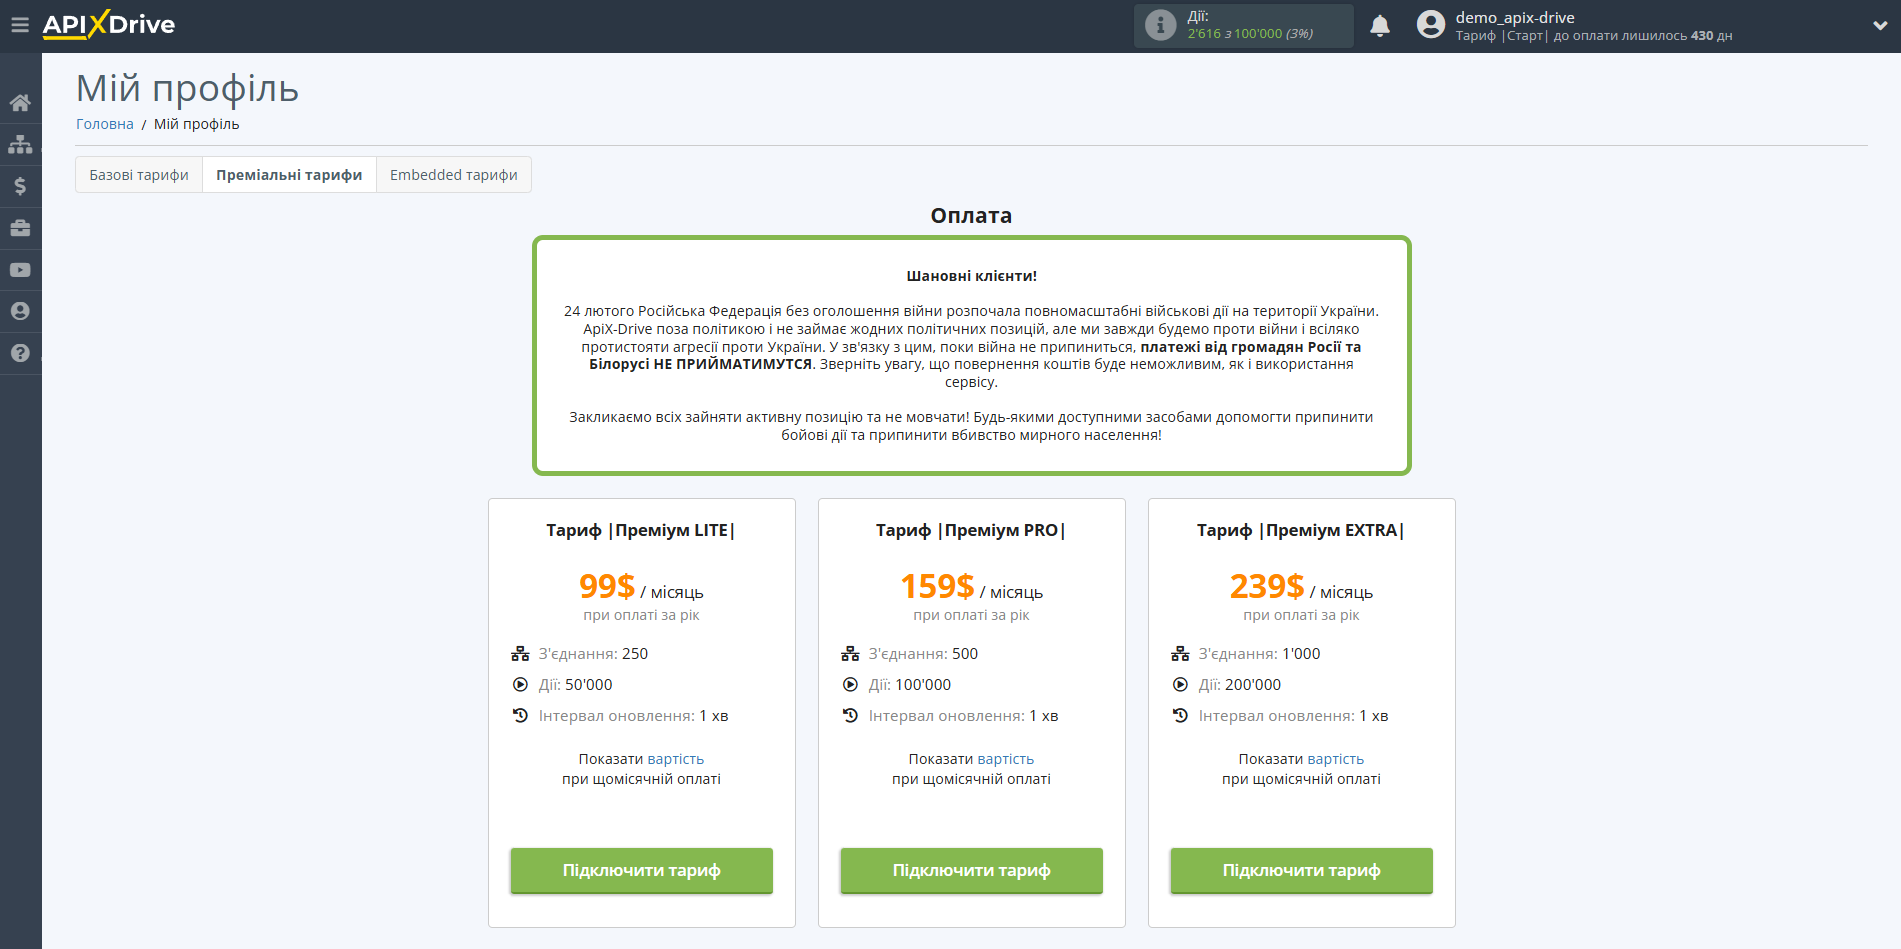Open the Embedded тарифи tab
This screenshot has width=1901, height=949.
coord(454,175)
